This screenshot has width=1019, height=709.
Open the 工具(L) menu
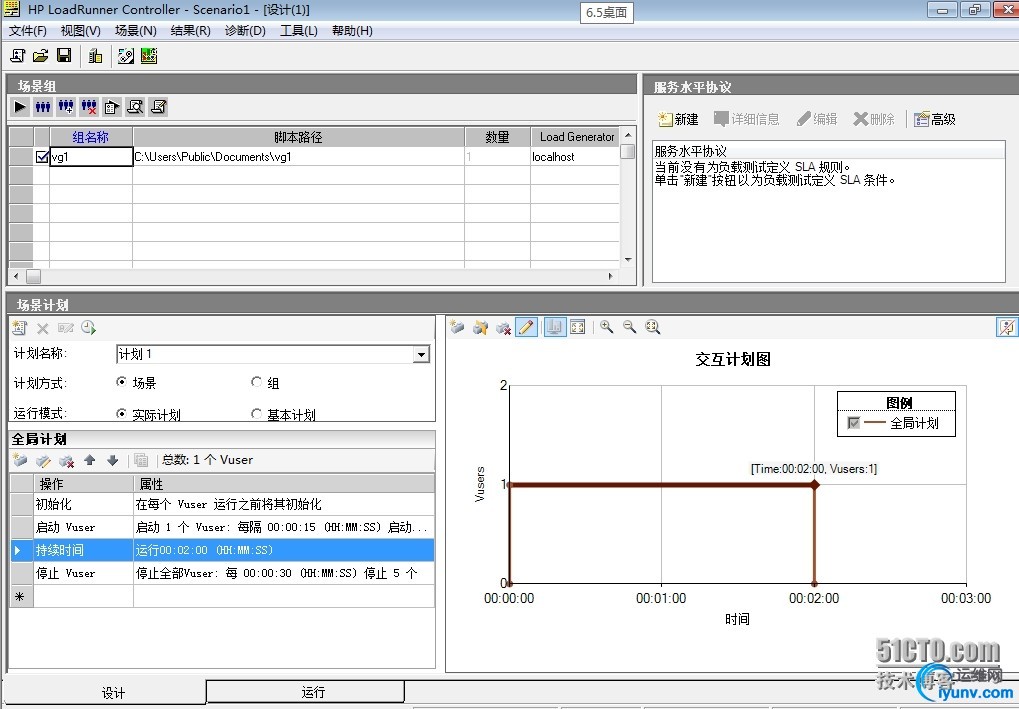[298, 31]
